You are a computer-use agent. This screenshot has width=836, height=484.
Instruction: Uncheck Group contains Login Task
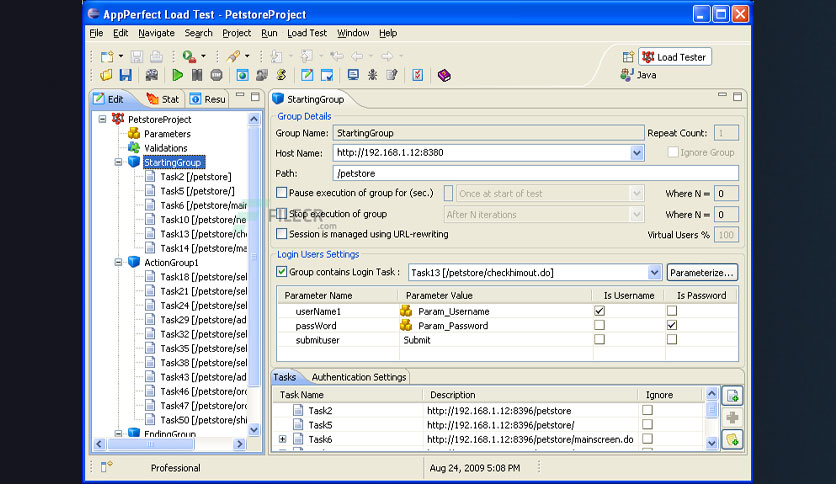coord(282,271)
